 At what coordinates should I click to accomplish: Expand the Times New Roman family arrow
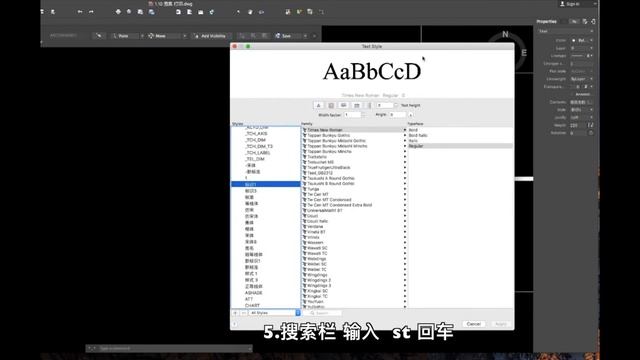[x=405, y=130]
